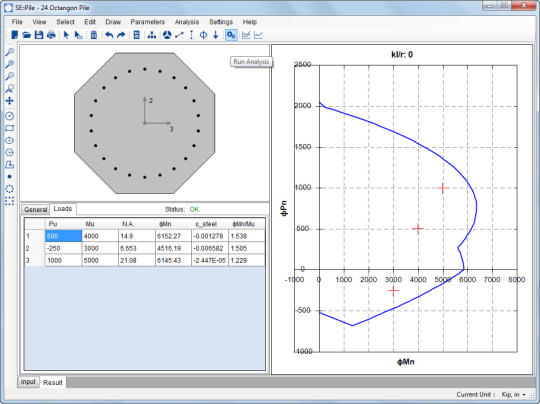This screenshot has height=404, width=540.
Task: Click the hierarchy tree toolbar icon
Action: (x=152, y=35)
